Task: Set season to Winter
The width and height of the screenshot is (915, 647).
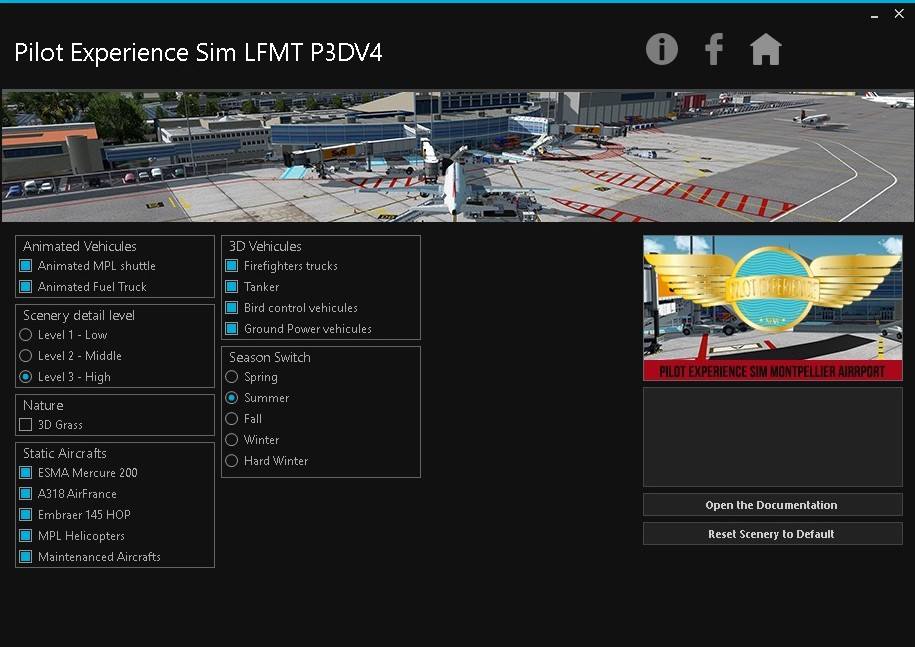Action: pos(232,440)
